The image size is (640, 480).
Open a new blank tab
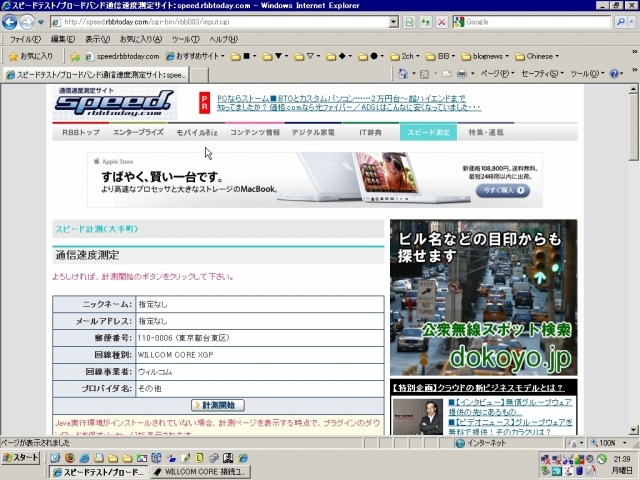(x=199, y=76)
